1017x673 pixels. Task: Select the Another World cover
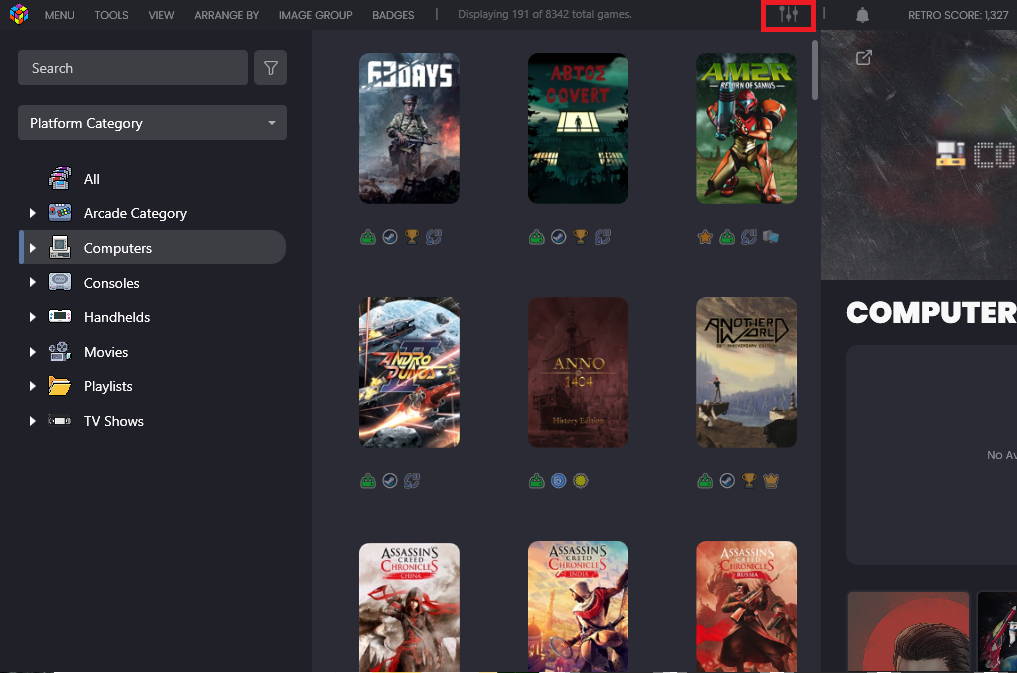(747, 372)
